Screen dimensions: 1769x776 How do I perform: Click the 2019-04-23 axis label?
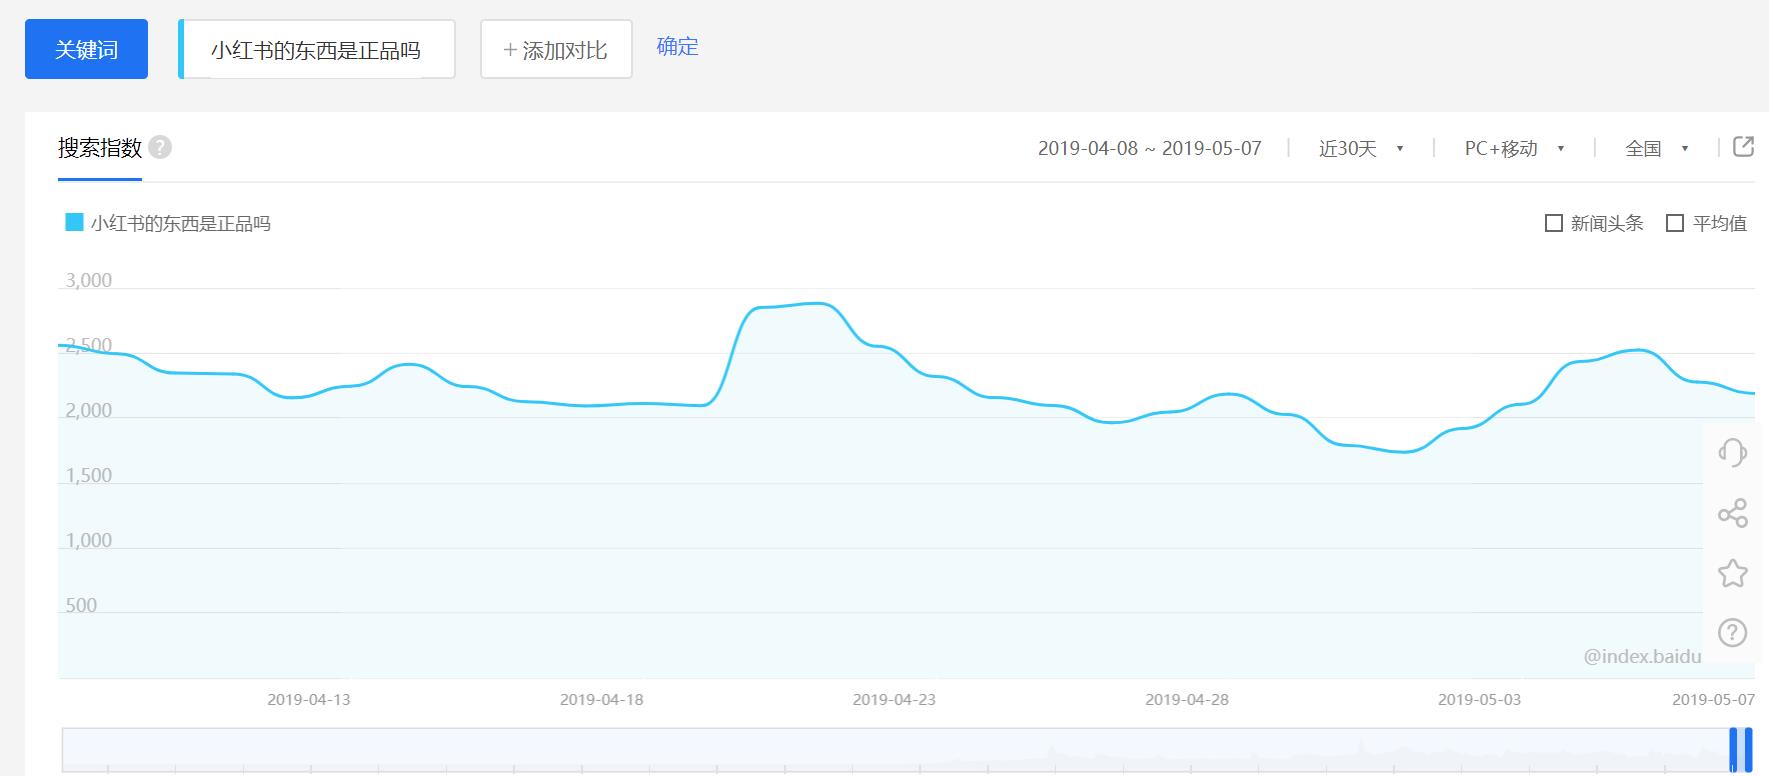894,699
